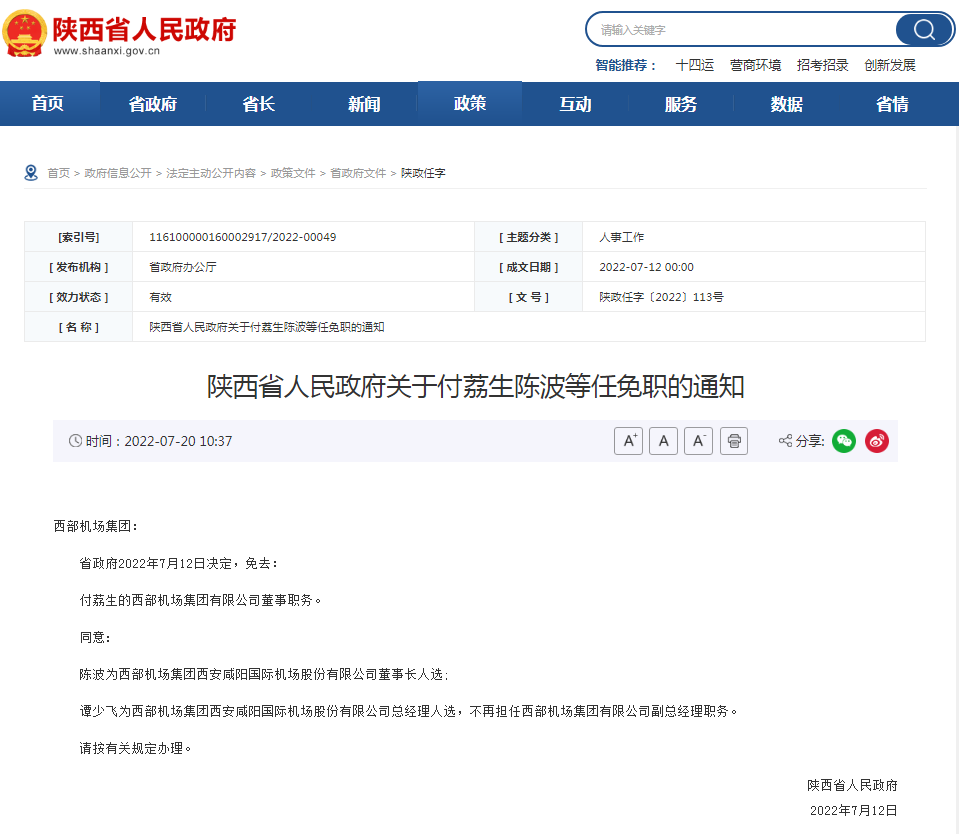Reset font size with the middle A icon
Viewport: 959px width, 834px height.
click(663, 440)
